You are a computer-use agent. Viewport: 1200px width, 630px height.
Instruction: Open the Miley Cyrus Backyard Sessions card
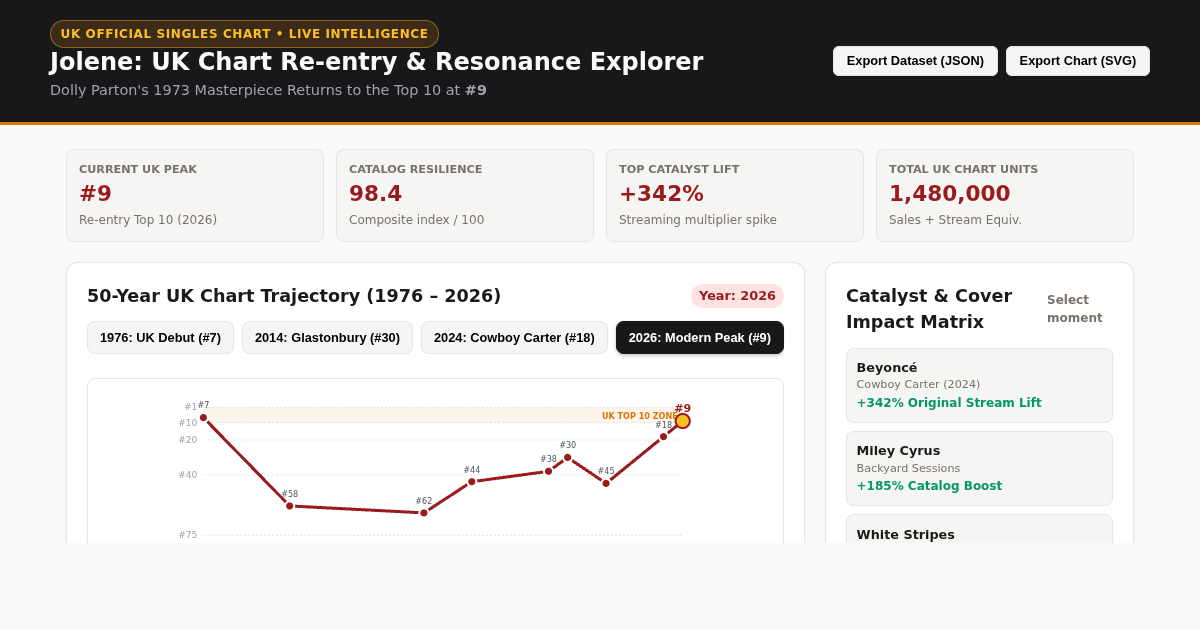pos(979,468)
